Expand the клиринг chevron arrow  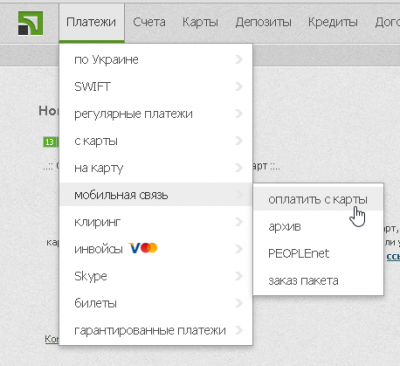pos(239,222)
